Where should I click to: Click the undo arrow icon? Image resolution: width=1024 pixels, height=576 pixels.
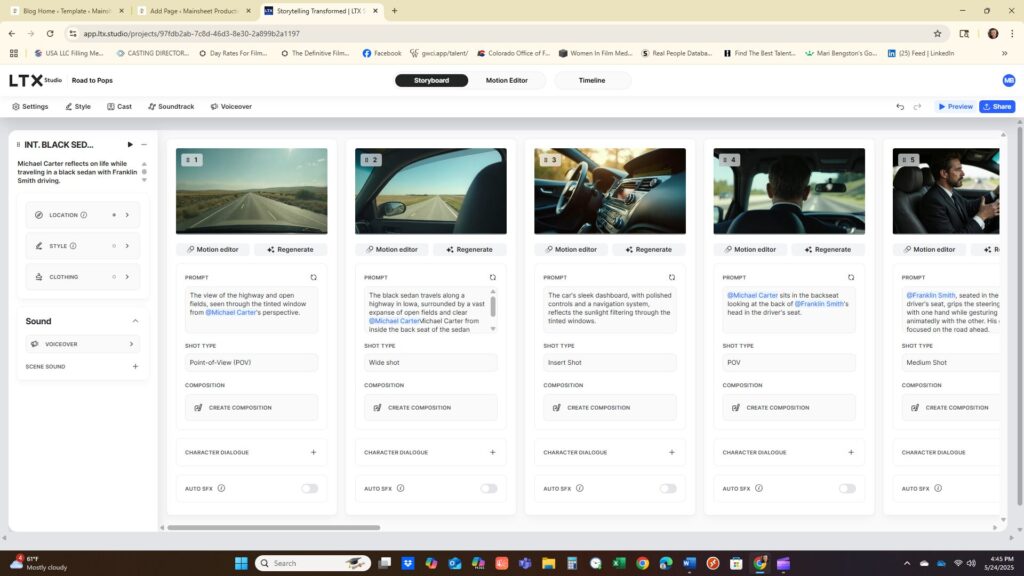(900, 106)
